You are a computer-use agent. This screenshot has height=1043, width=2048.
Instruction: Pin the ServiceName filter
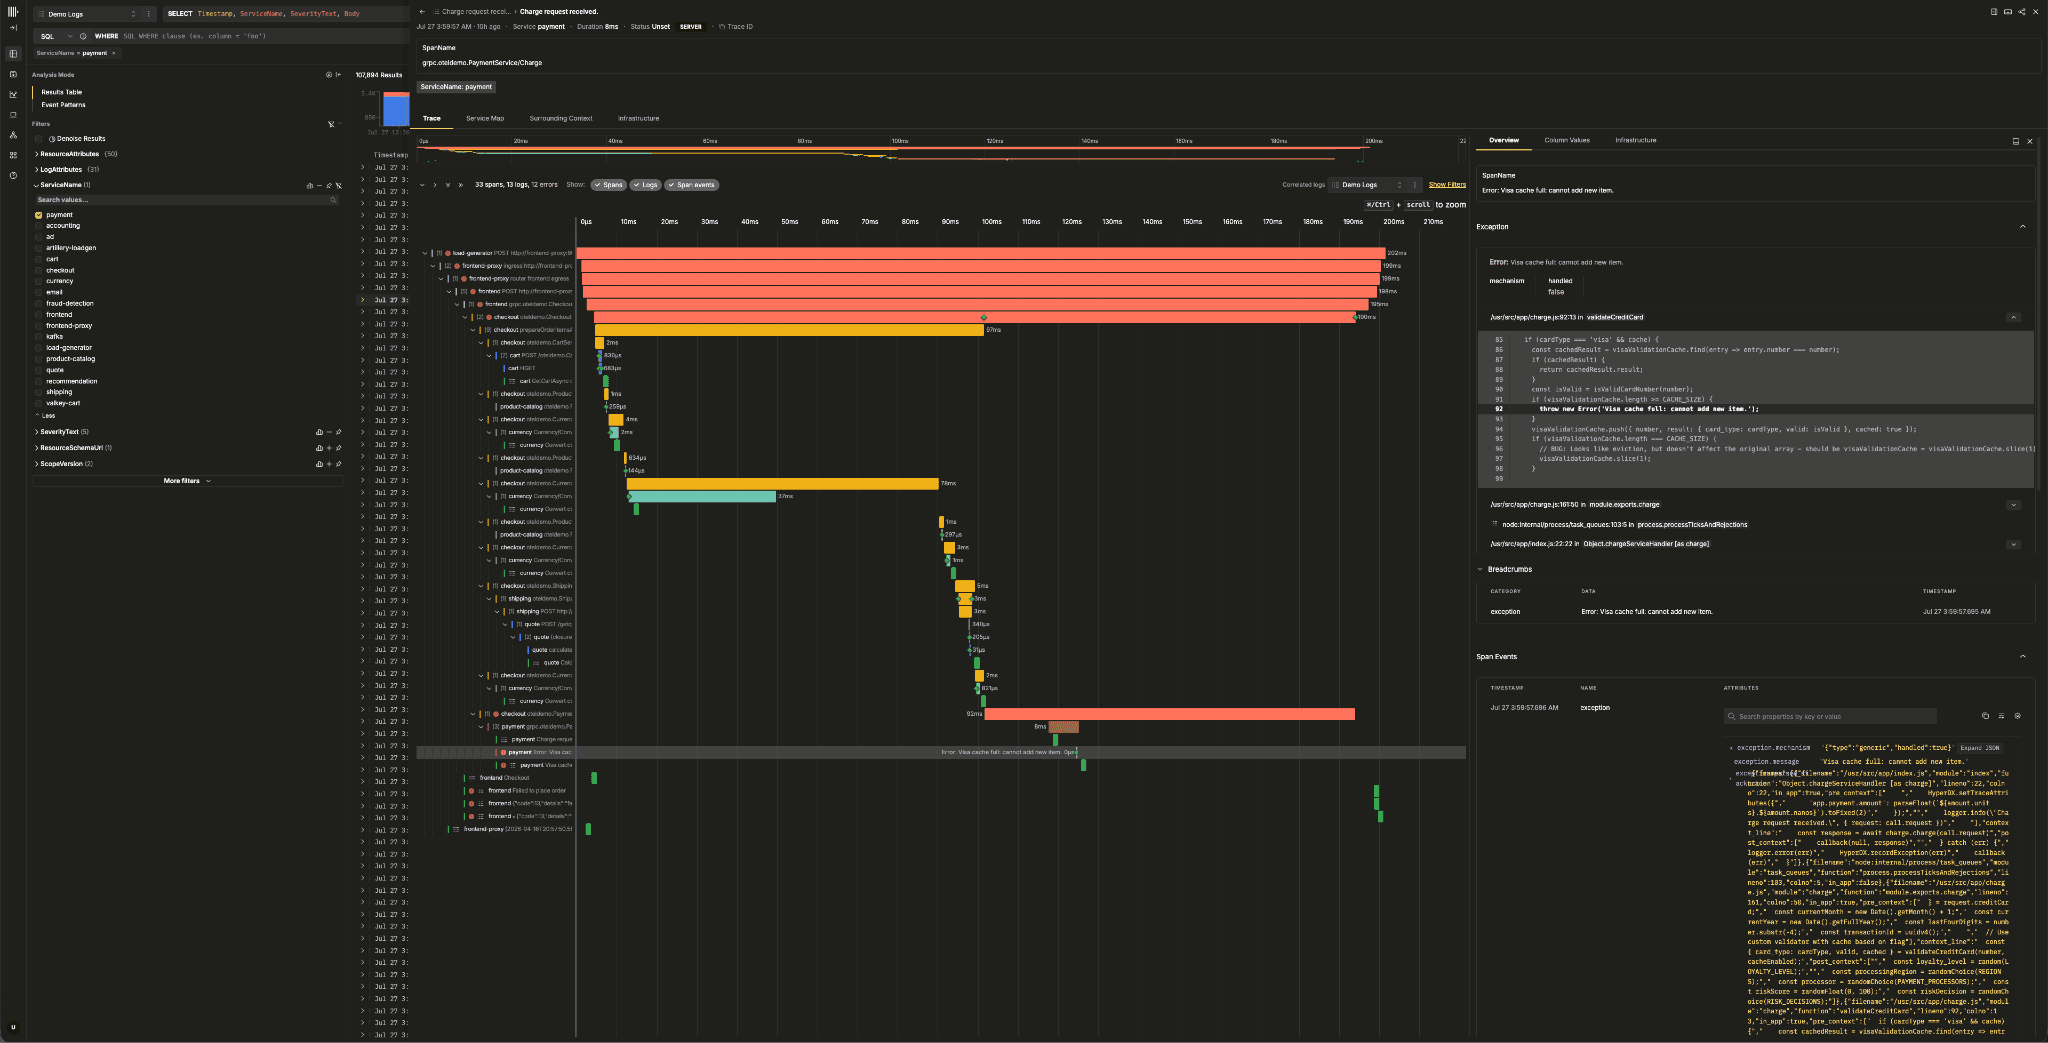(329, 185)
